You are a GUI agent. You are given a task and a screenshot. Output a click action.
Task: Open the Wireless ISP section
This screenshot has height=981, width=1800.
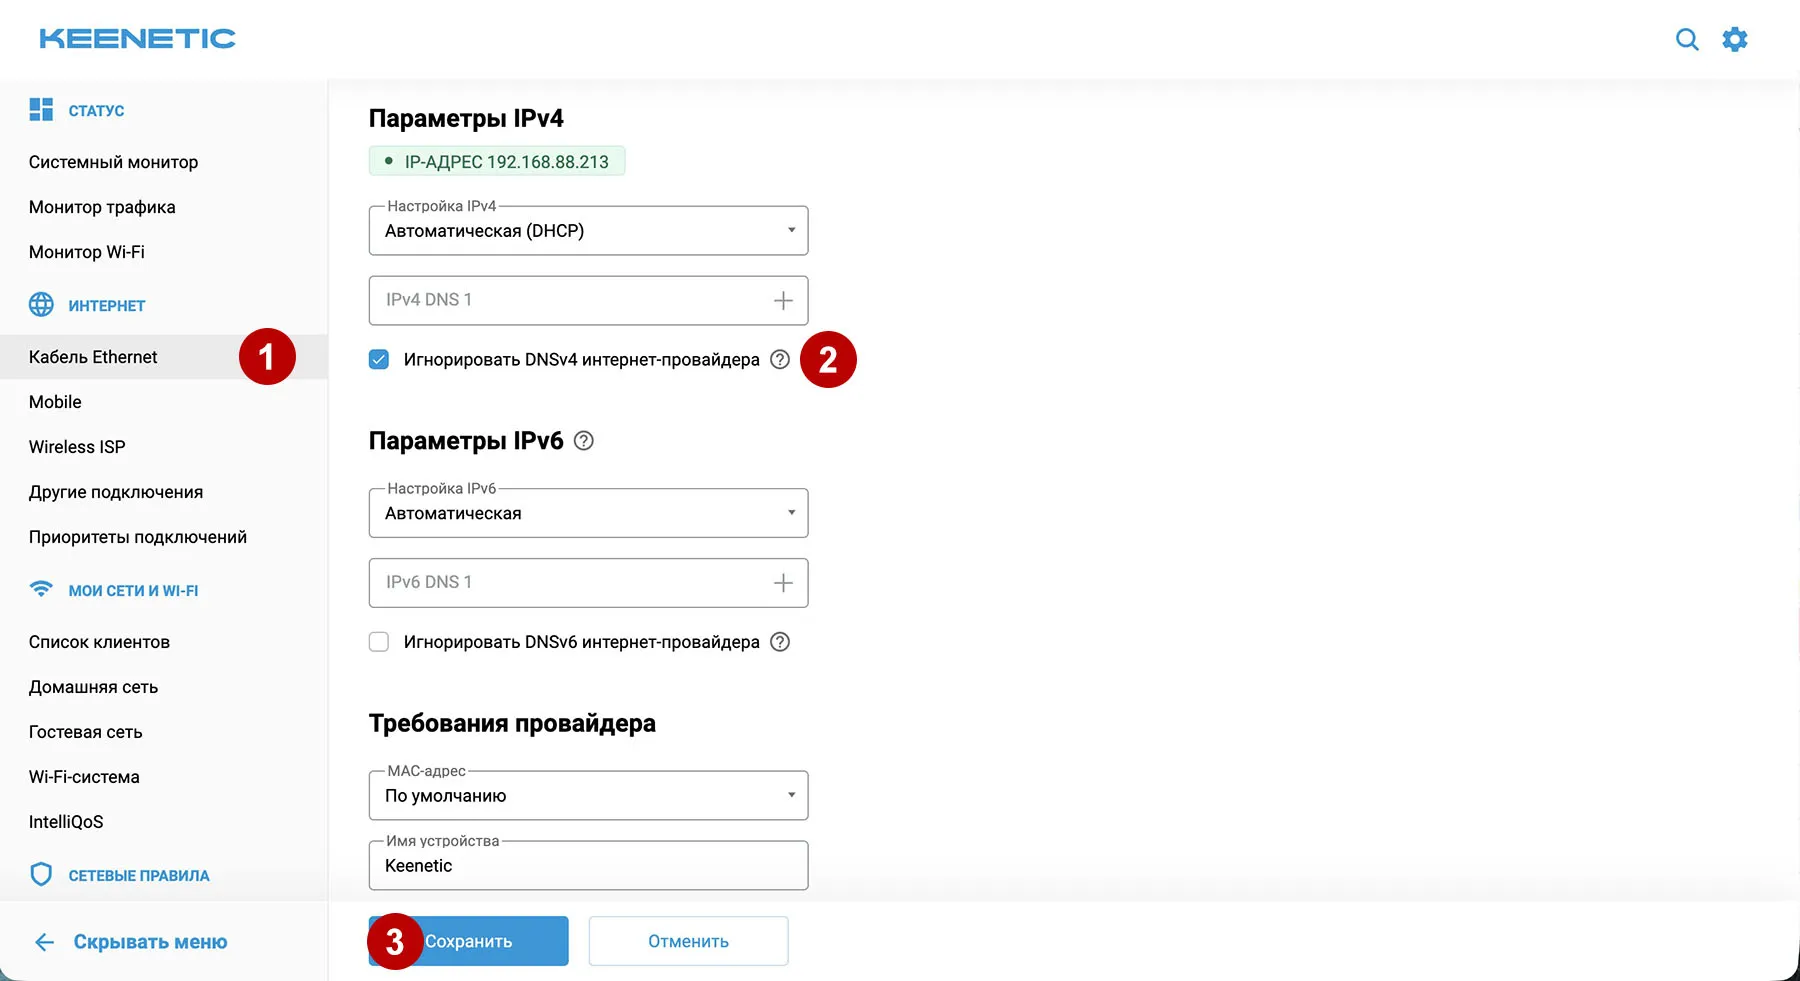[x=77, y=446]
